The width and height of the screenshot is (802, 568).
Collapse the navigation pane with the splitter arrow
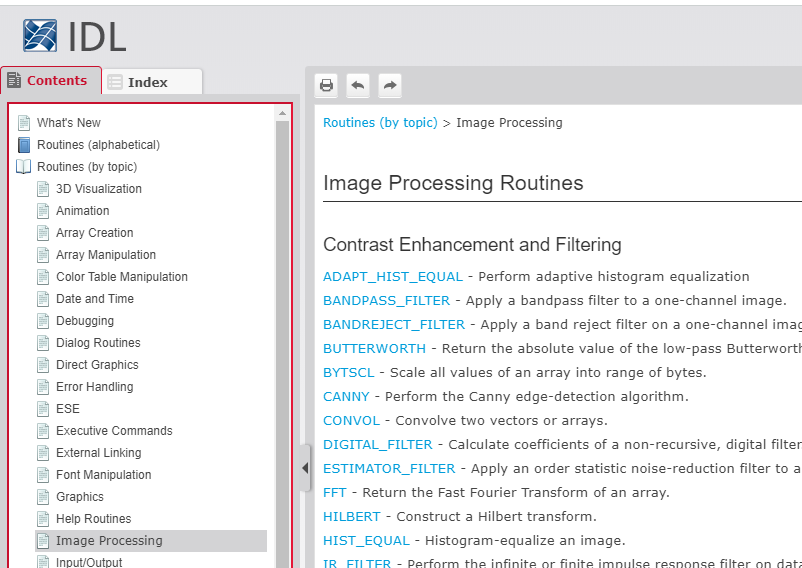305,468
